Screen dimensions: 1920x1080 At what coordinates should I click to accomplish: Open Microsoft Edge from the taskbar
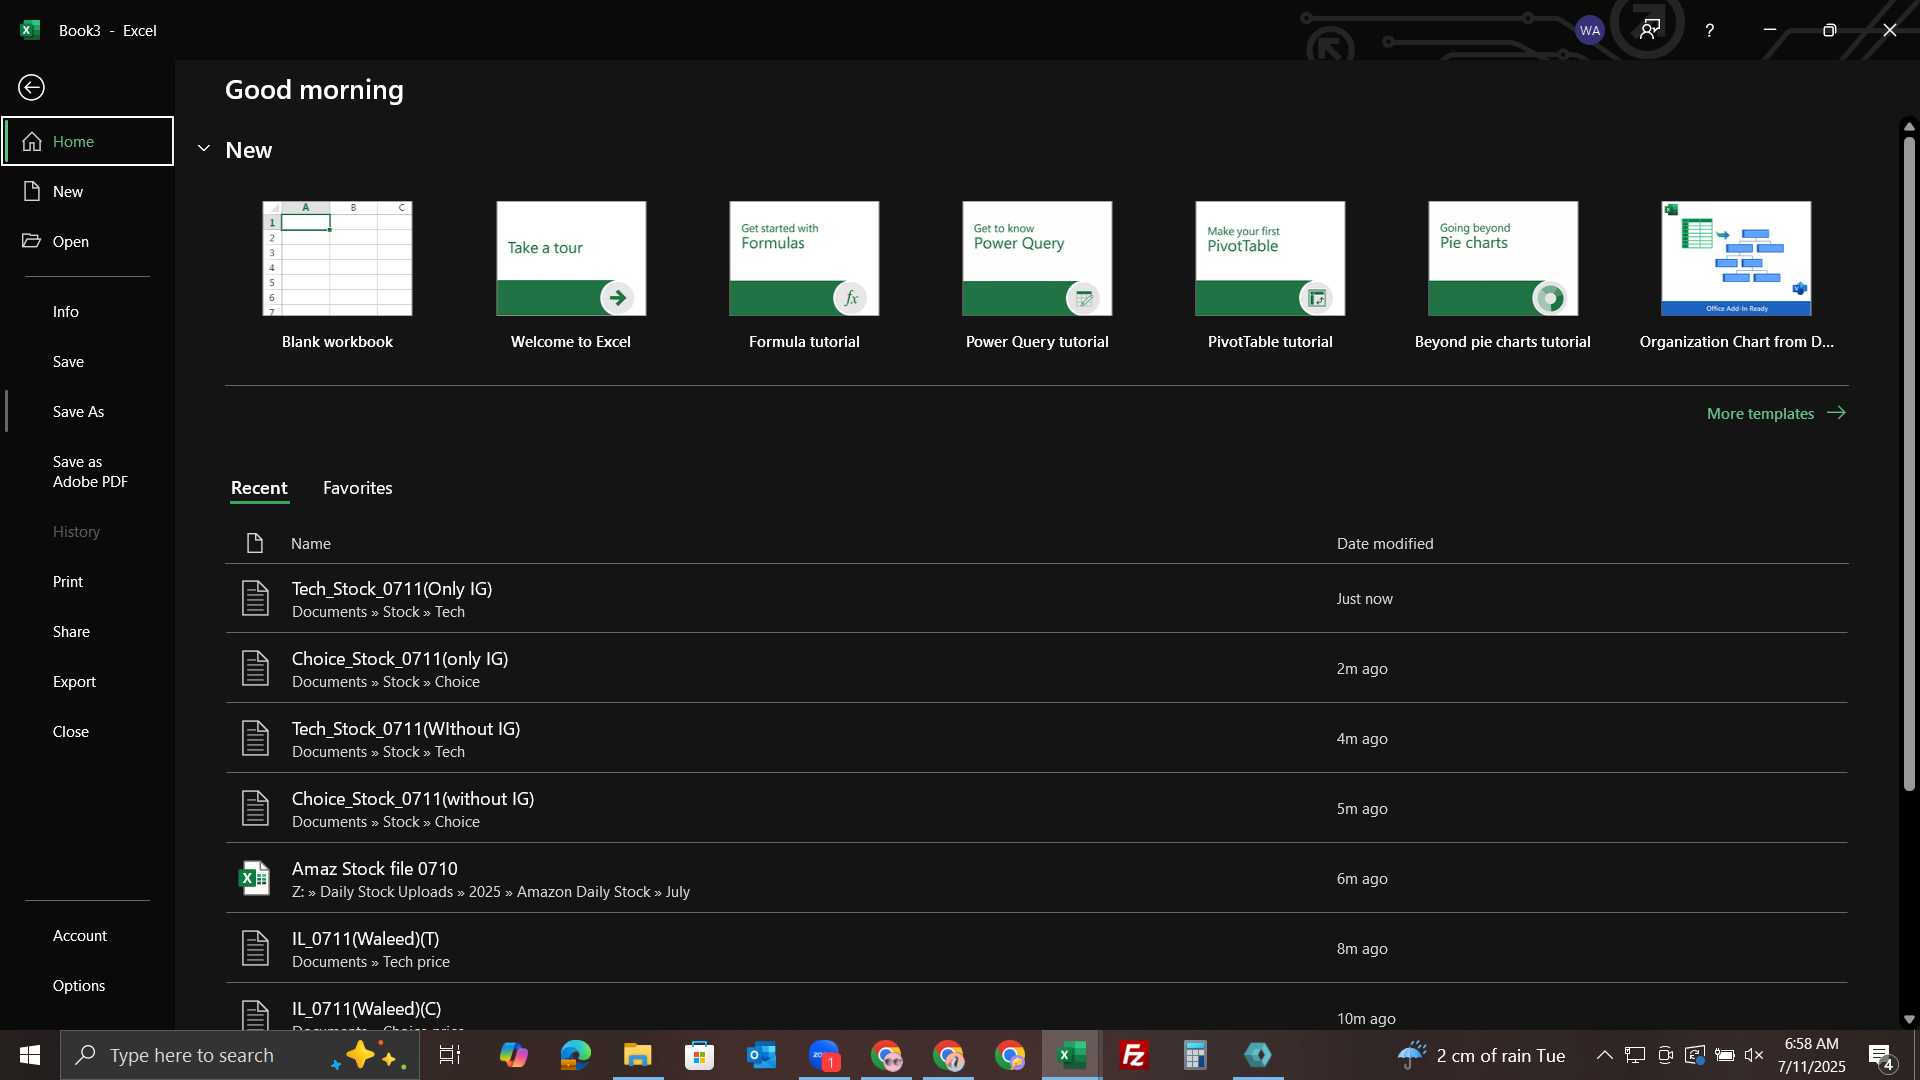coord(575,1055)
